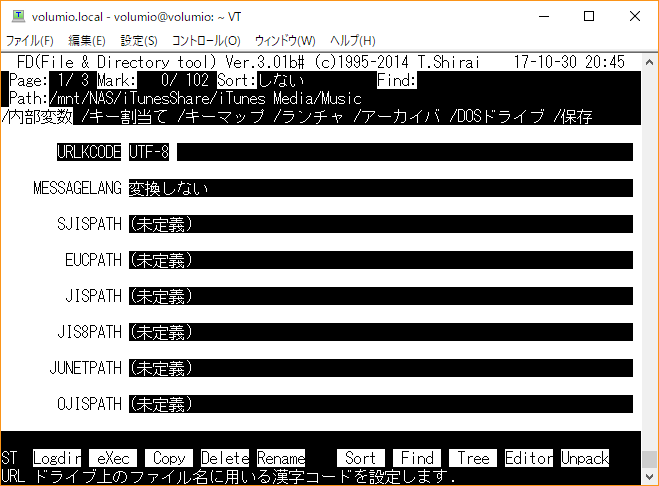This screenshot has height=486, width=659.
Task: Open the ファイル(F) menu
Action: point(29,41)
